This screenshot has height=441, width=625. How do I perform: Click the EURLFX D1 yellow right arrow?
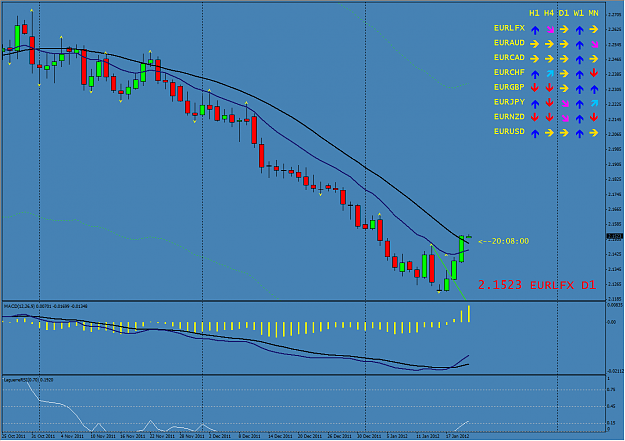[x=564, y=30]
